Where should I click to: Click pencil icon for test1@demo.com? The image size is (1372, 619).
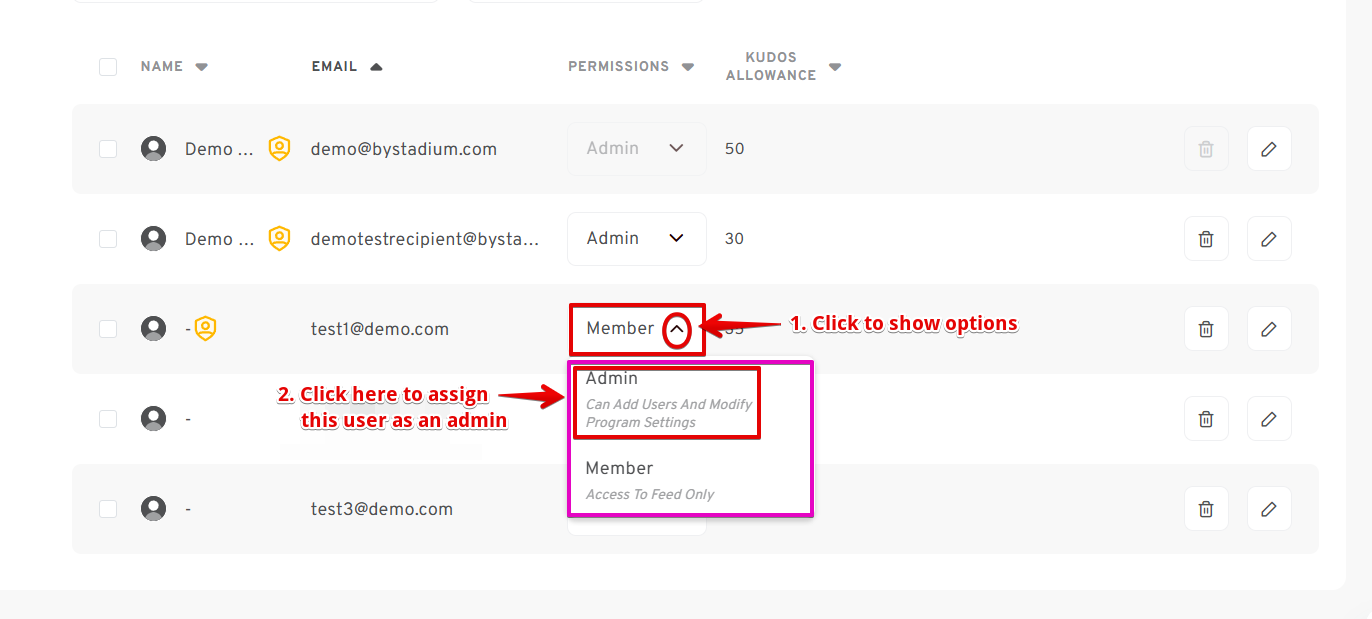coord(1269,329)
